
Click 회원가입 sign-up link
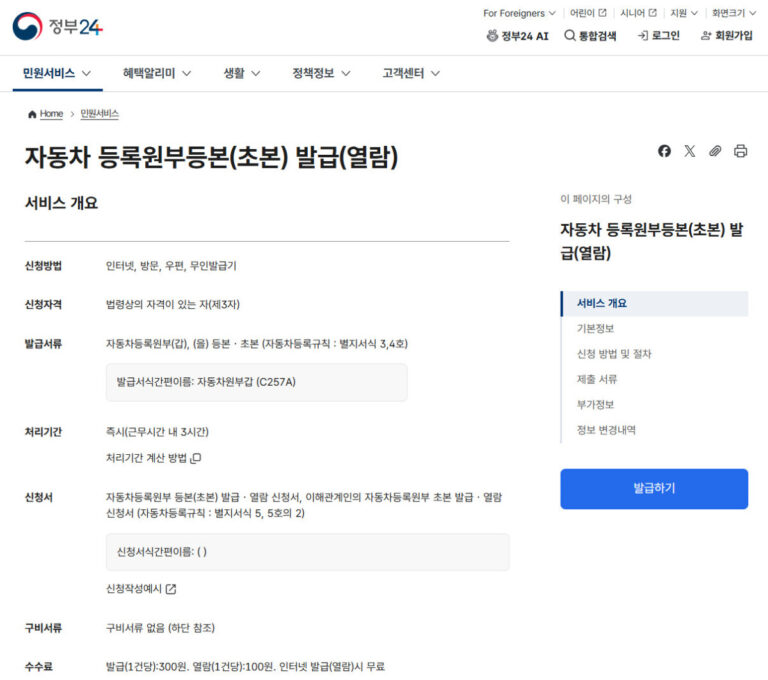point(727,36)
